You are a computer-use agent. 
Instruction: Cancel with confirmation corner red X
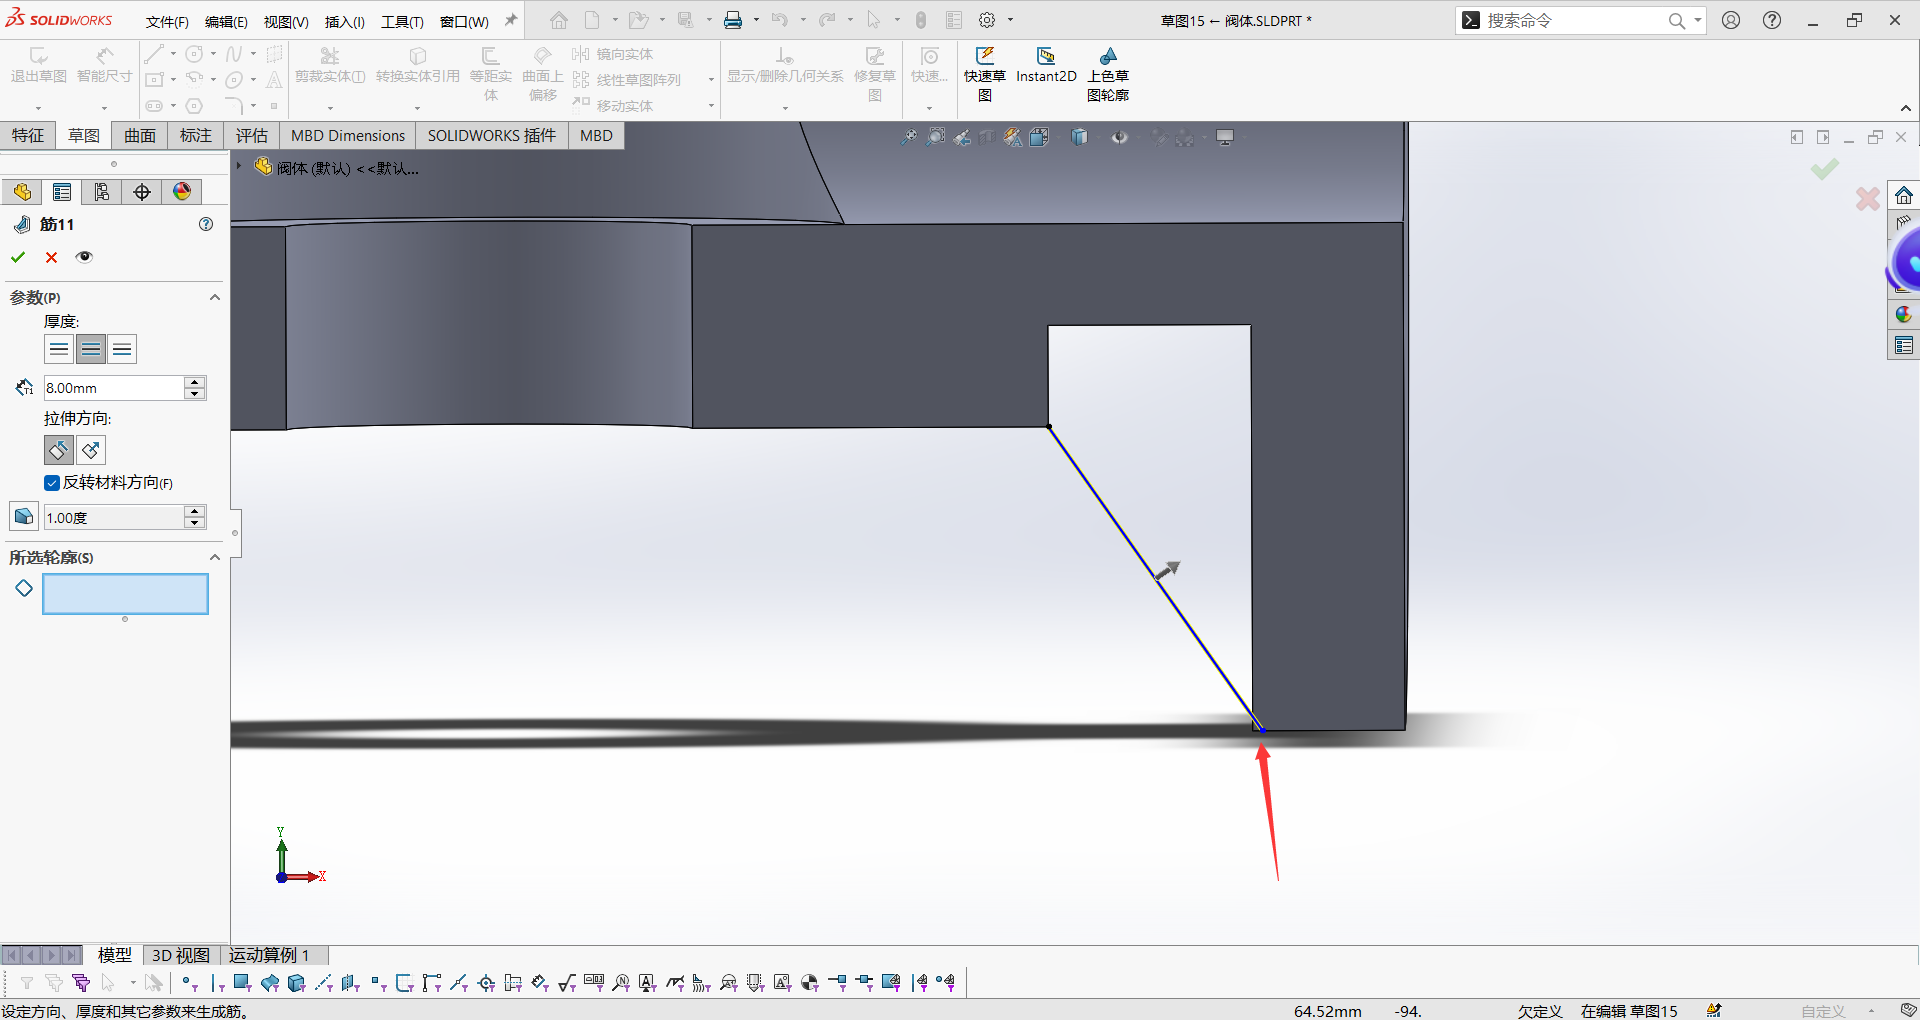[1867, 199]
